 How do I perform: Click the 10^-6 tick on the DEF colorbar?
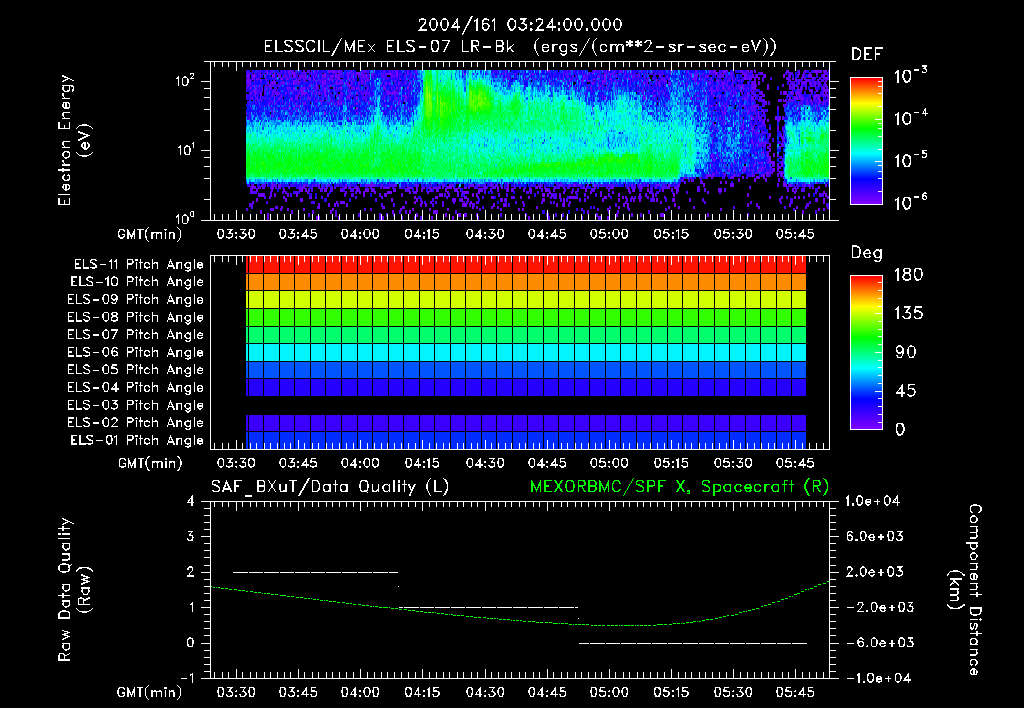click(x=911, y=202)
